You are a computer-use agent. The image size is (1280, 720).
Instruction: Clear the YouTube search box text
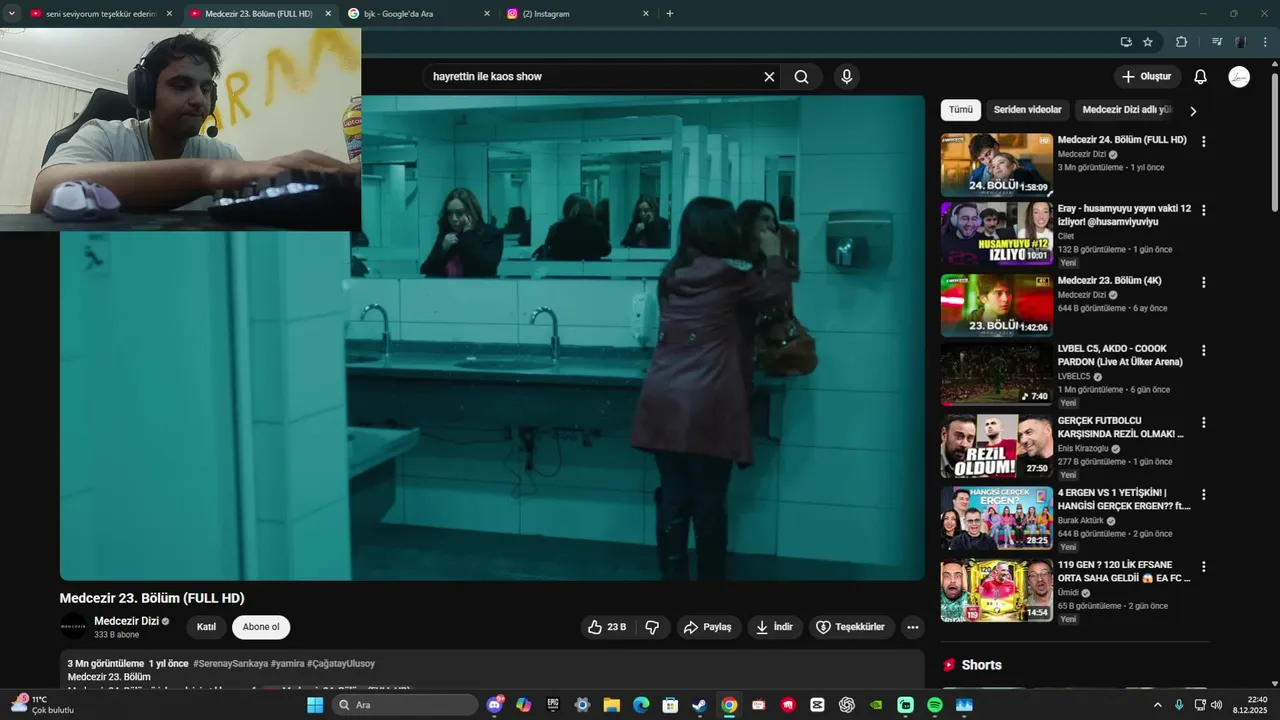769,77
